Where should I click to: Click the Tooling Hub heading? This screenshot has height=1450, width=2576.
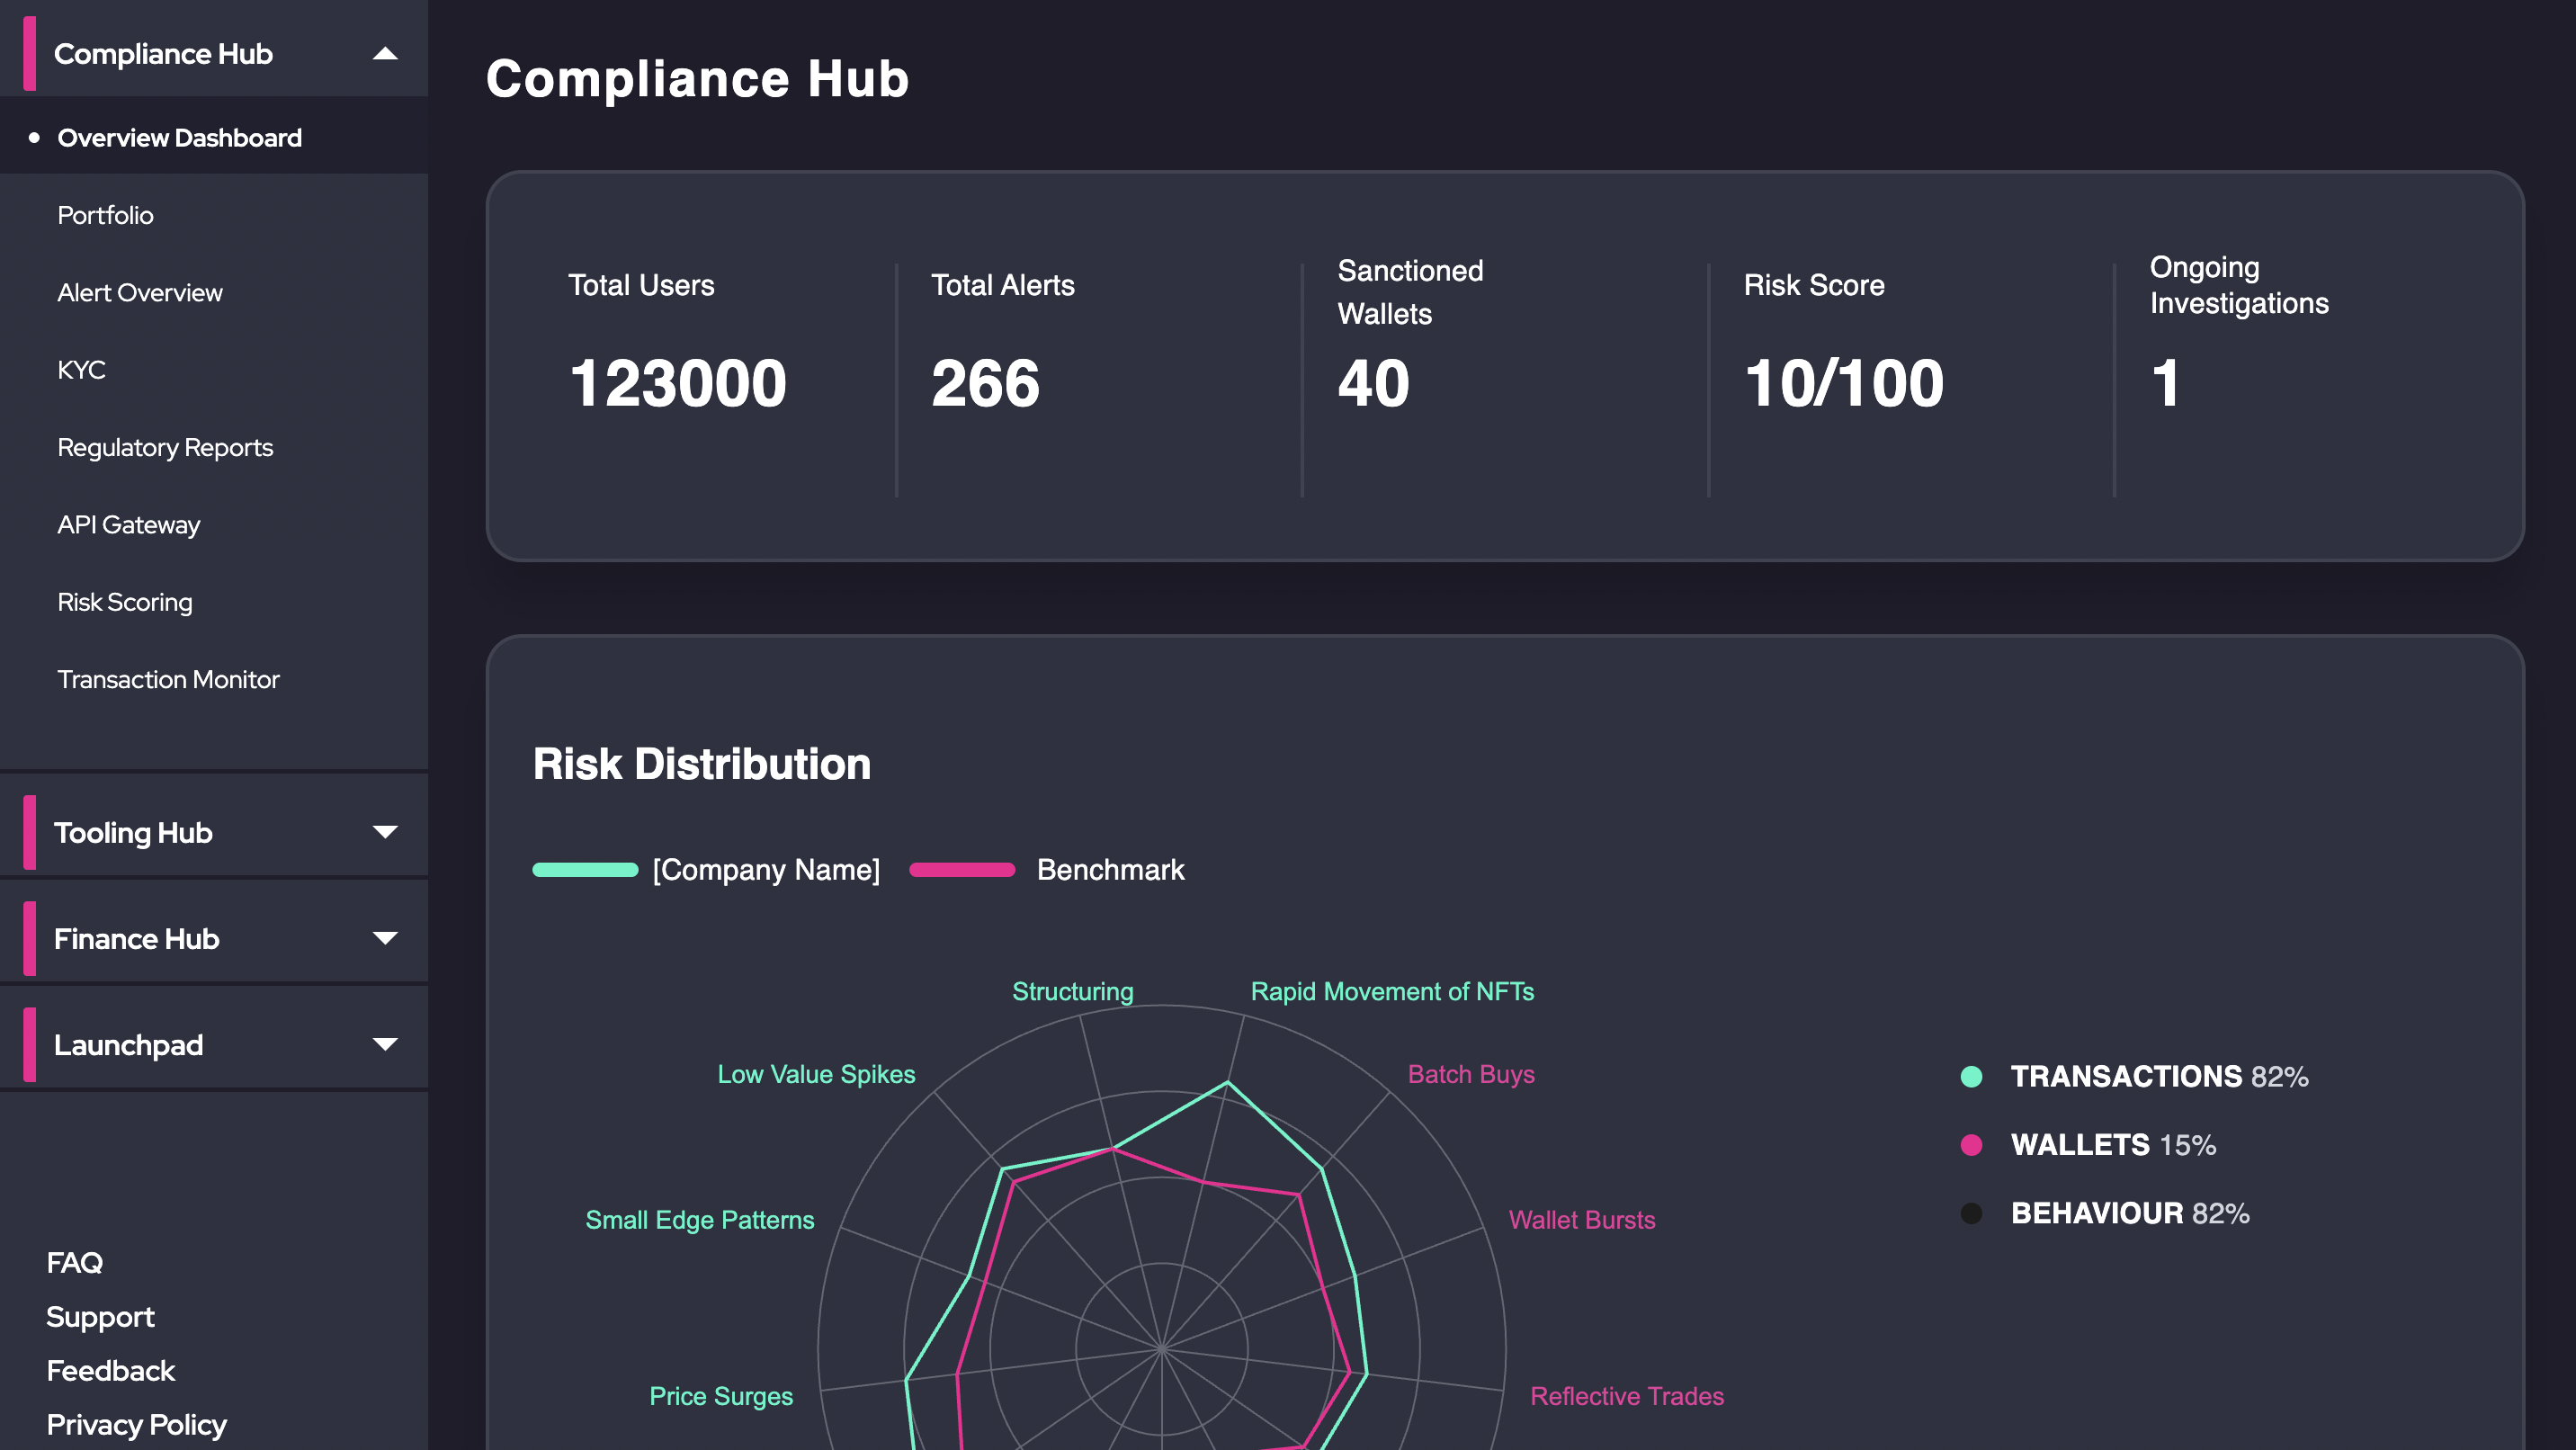[x=133, y=833]
